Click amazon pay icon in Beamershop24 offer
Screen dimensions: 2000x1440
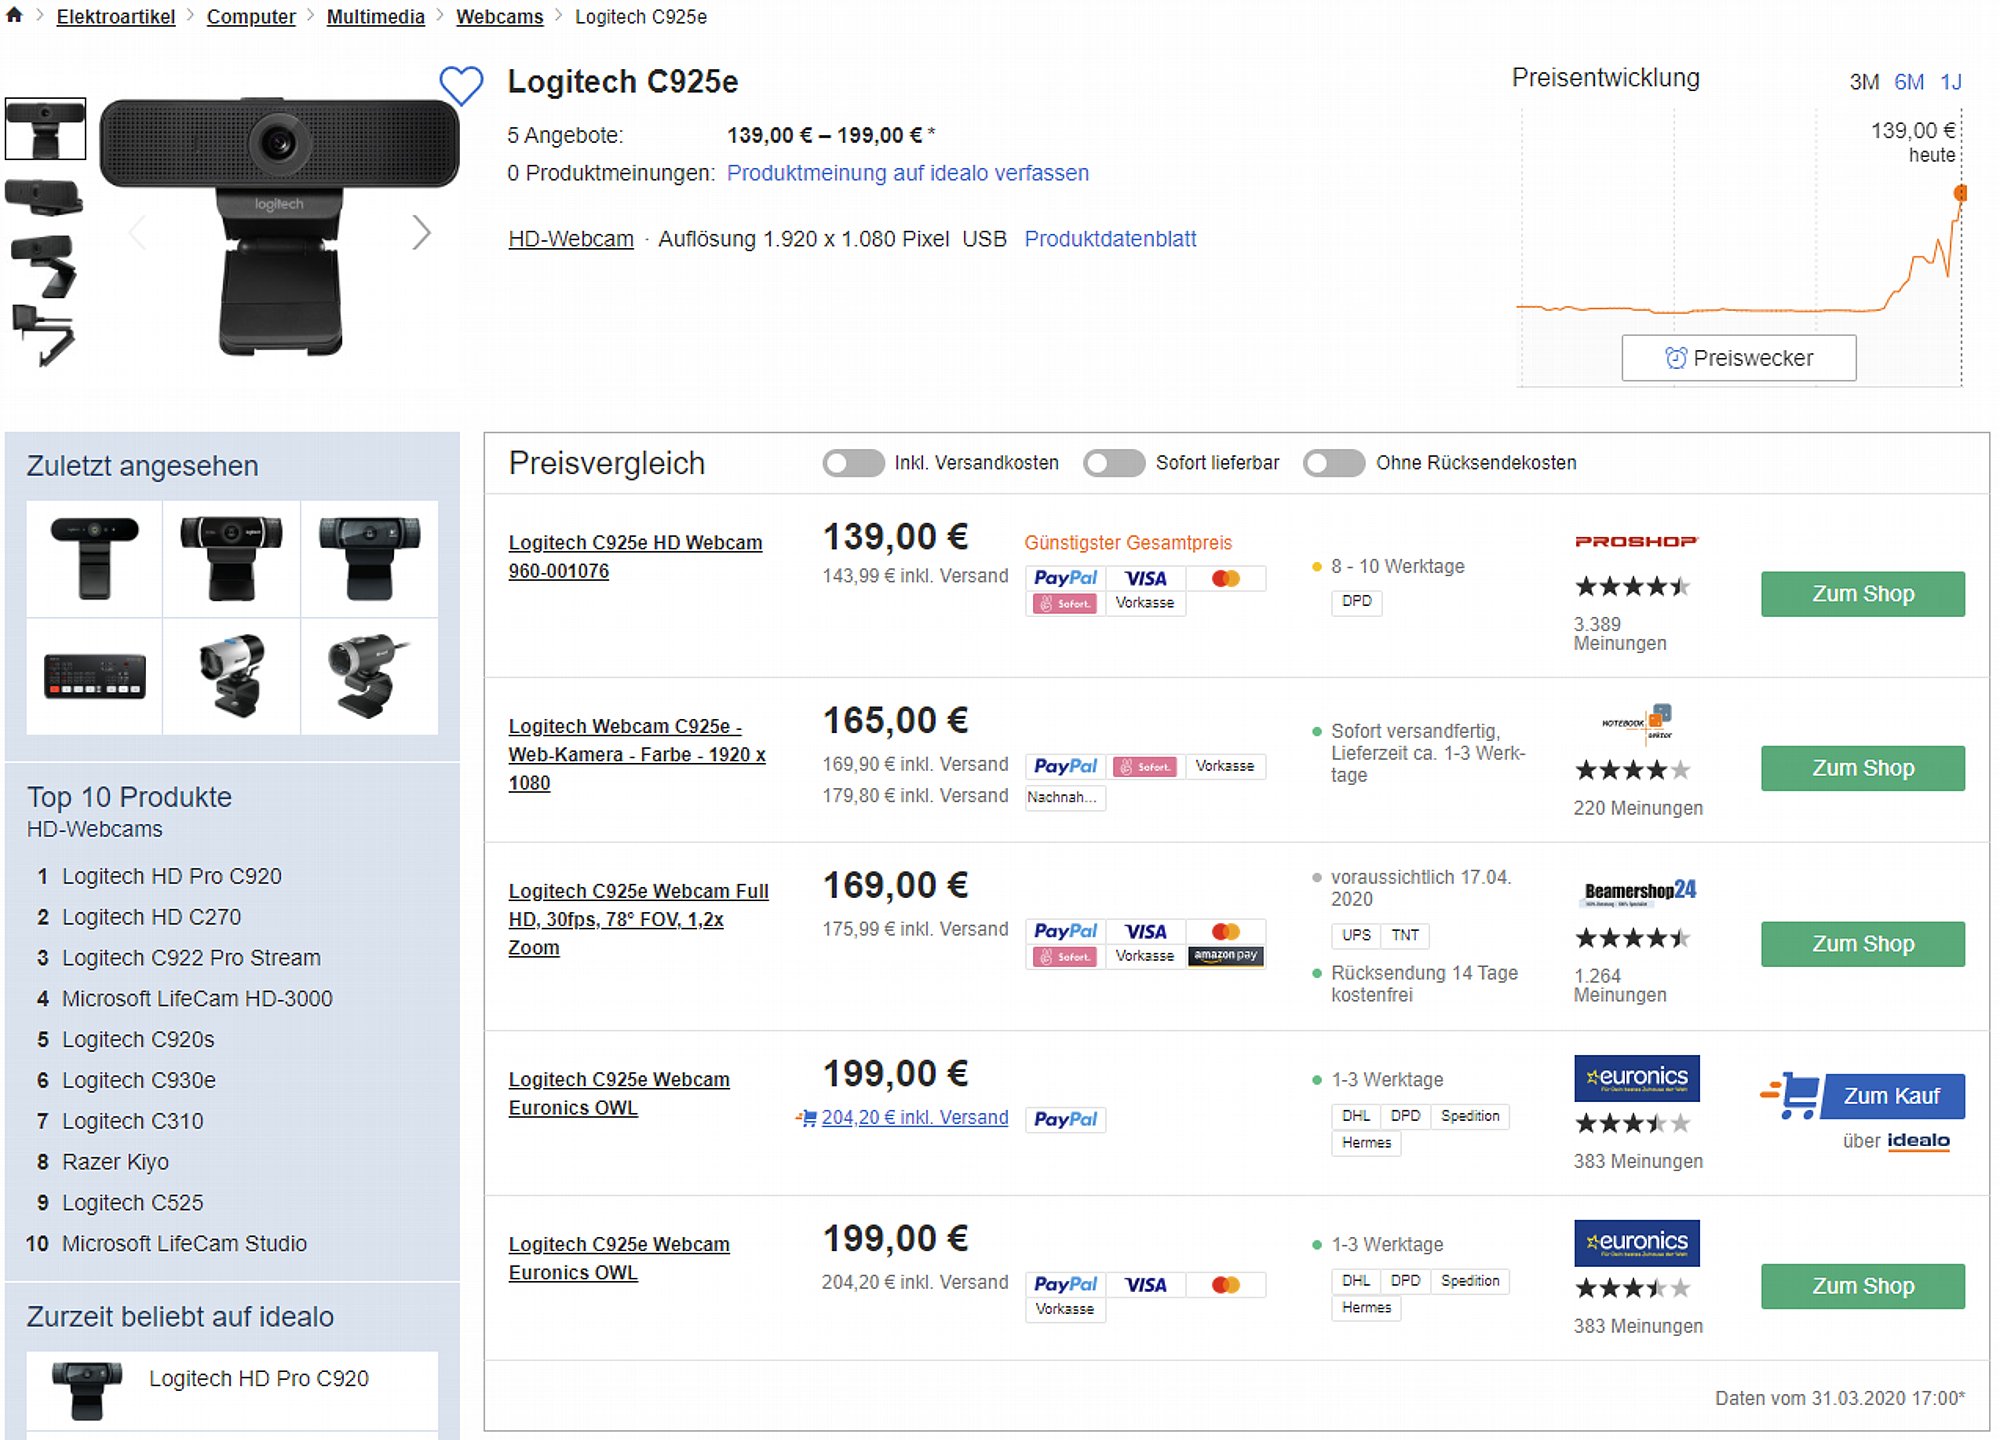(x=1225, y=956)
